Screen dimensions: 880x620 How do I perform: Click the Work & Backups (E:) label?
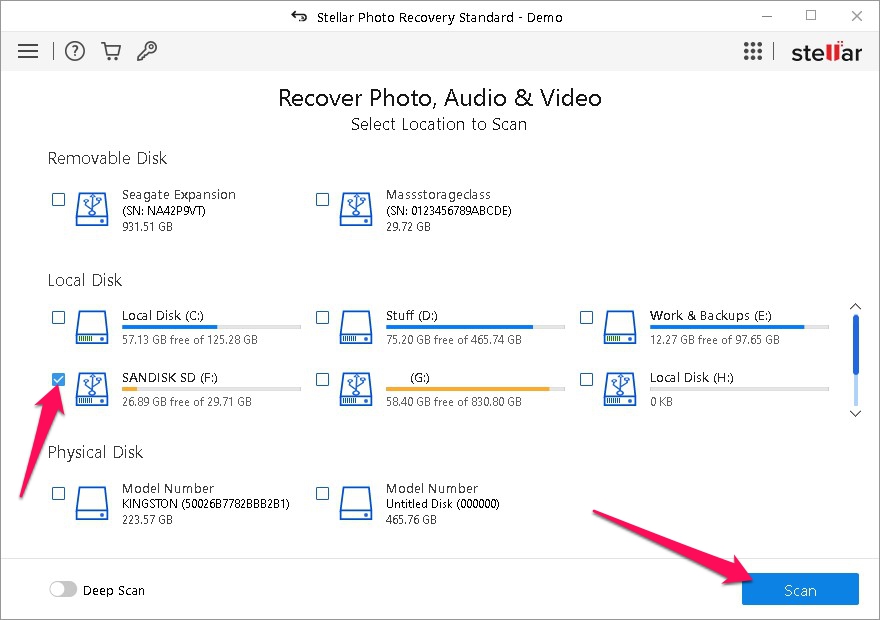pos(711,315)
